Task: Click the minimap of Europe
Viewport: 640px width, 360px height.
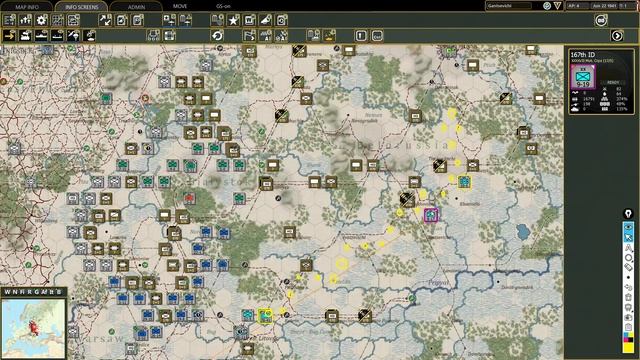Action: pos(33,328)
